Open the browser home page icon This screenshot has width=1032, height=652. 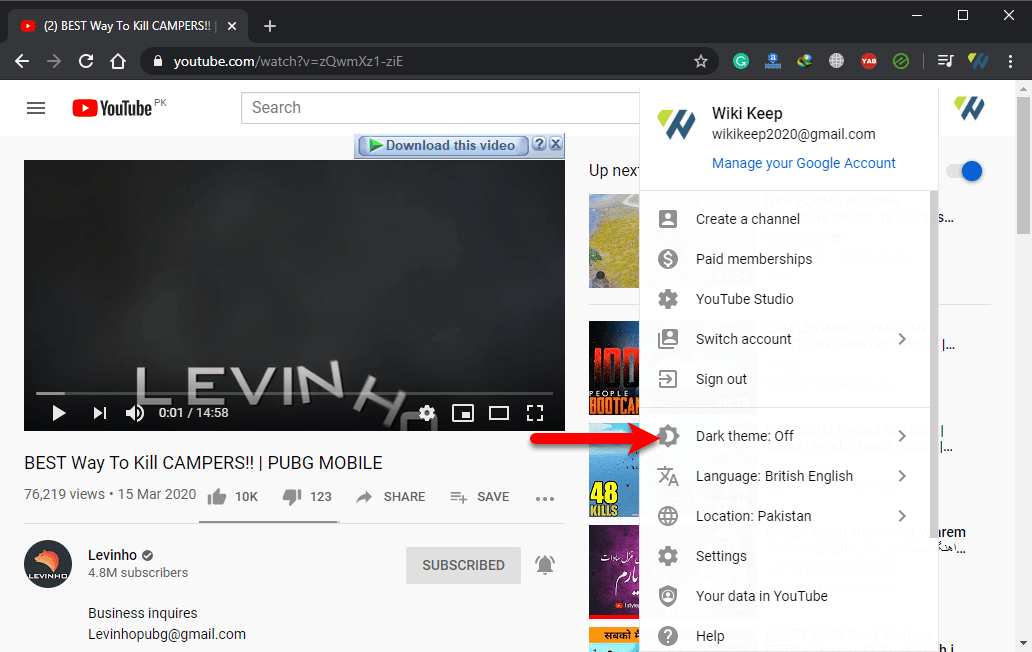pyautogui.click(x=118, y=61)
